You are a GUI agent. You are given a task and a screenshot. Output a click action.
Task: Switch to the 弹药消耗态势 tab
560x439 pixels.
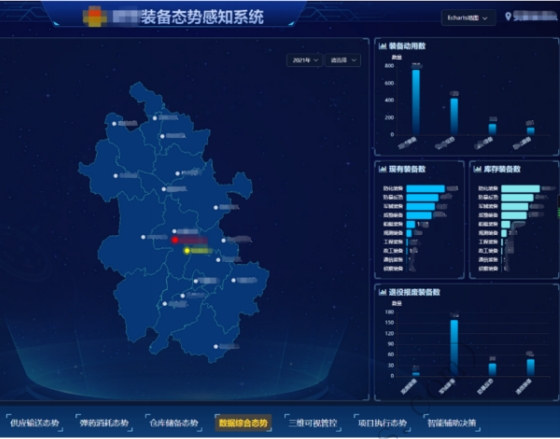[104, 423]
